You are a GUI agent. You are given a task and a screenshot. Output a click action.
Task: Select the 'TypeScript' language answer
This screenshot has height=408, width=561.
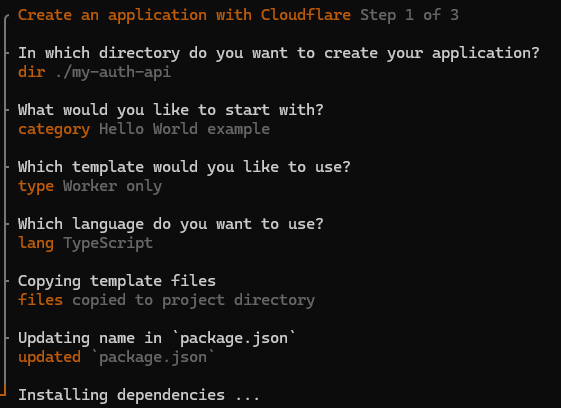108,244
